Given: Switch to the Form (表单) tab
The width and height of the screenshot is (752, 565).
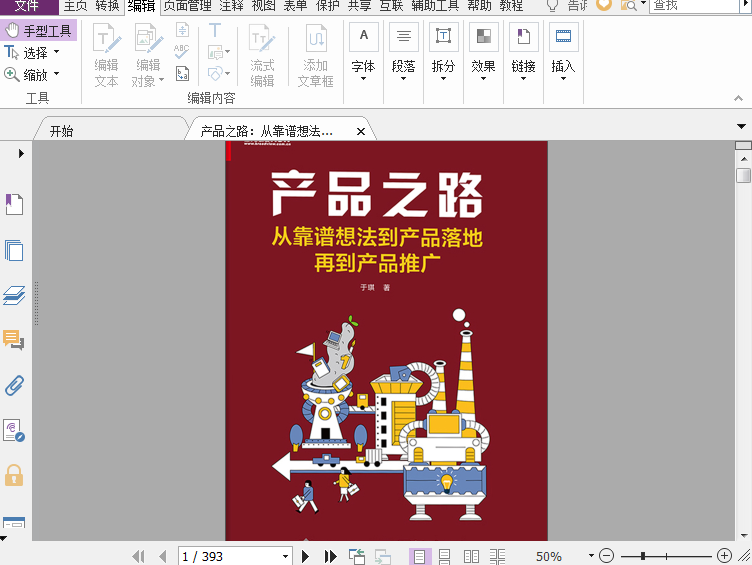Looking at the screenshot, I should [295, 6].
